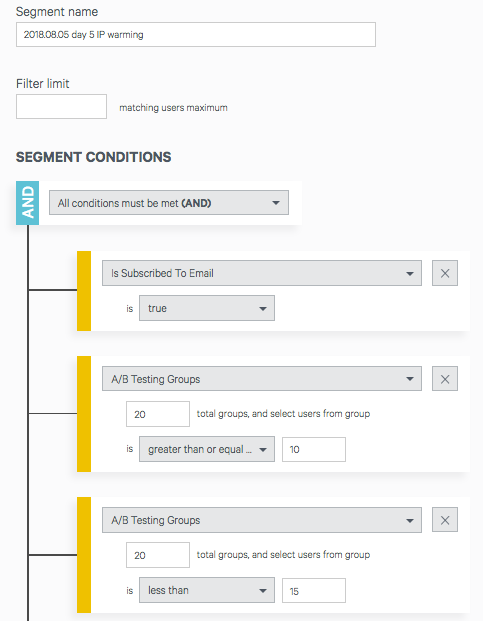Open the less than operator dropdown

[x=207, y=590]
